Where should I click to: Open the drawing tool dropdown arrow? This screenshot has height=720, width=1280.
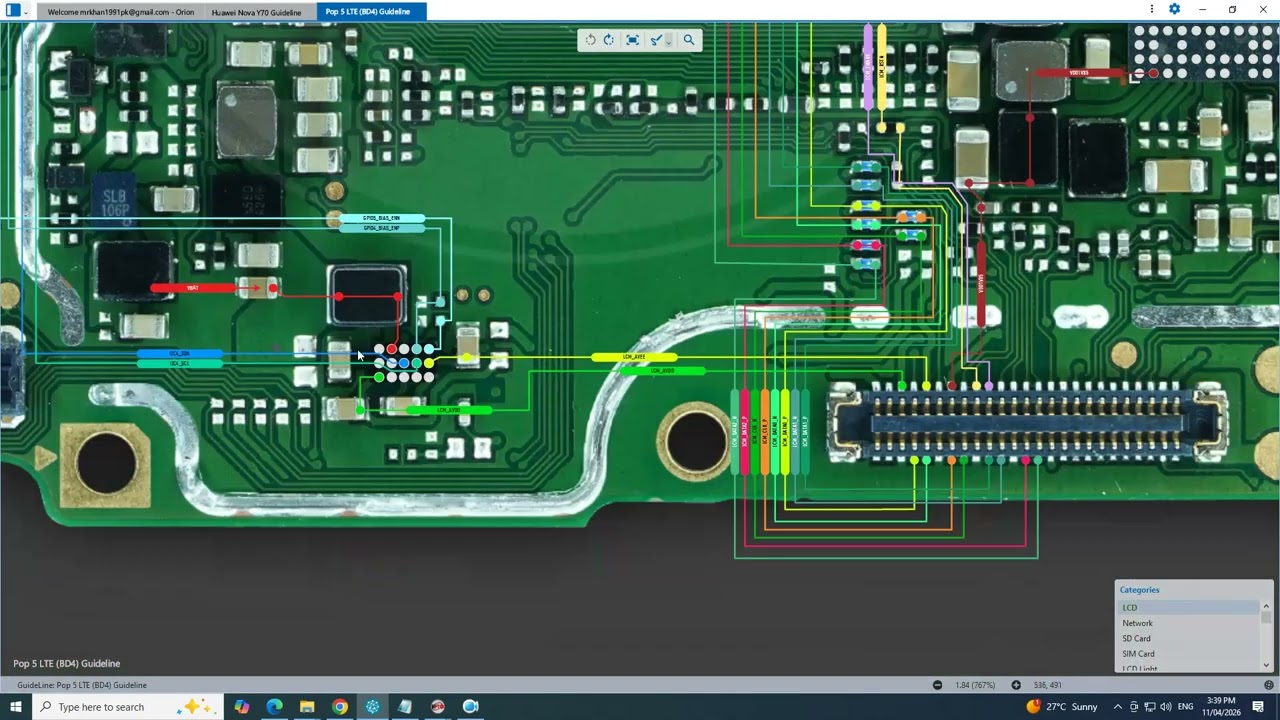pos(668,41)
